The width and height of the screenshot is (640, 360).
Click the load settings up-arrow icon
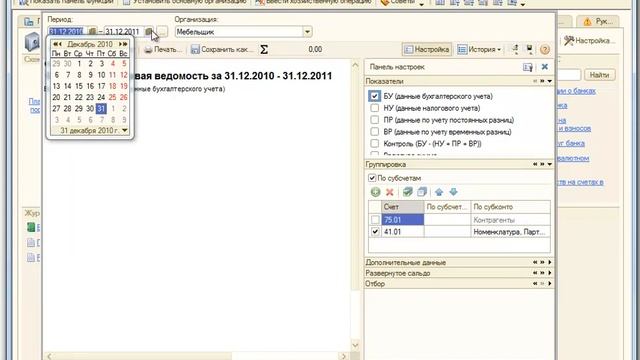point(516,49)
